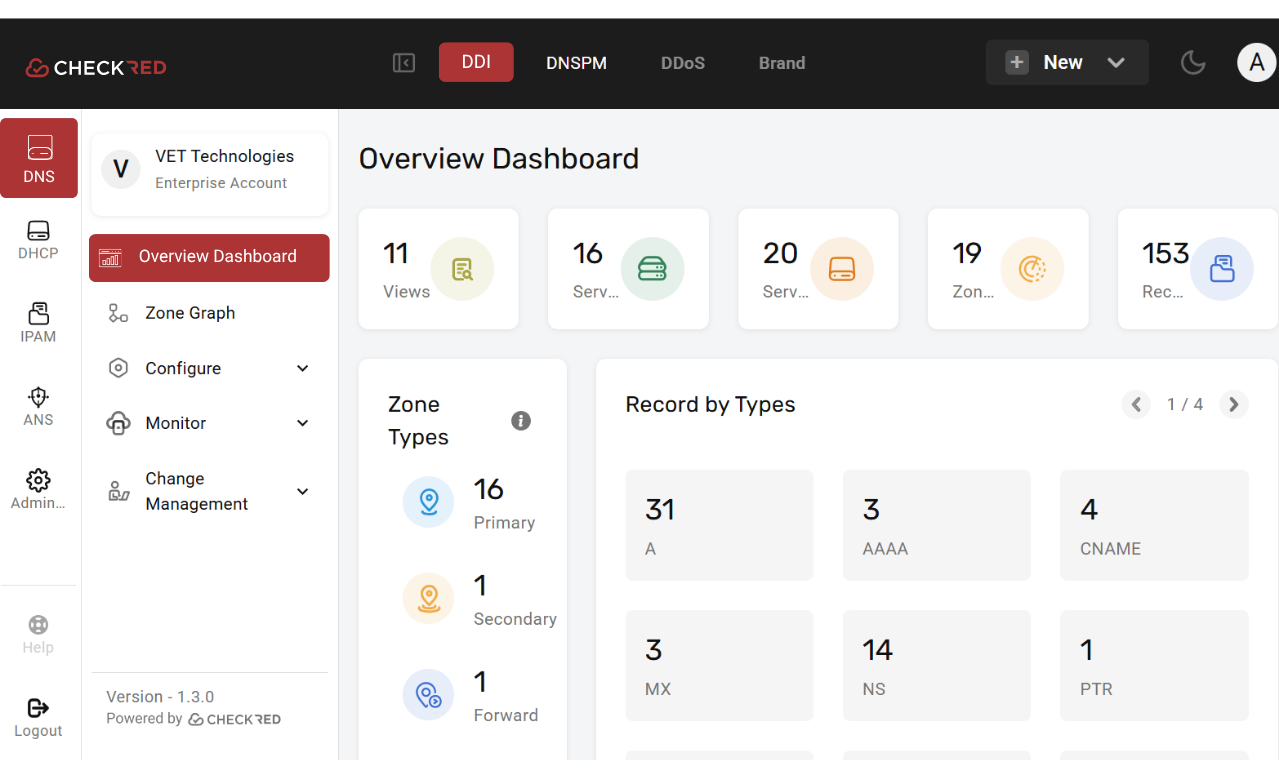This screenshot has width=1279, height=779.
Task: Open the user avatar "A" profile
Action: click(1256, 63)
